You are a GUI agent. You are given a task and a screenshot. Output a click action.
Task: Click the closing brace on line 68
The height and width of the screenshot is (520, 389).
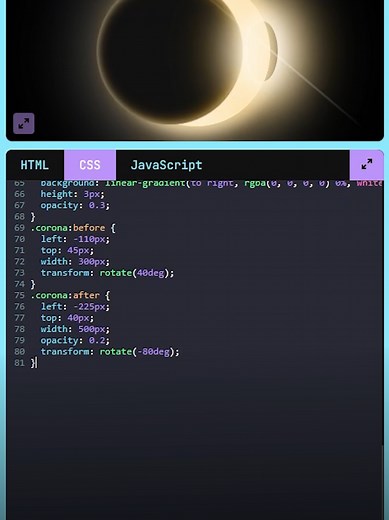(x=33, y=217)
